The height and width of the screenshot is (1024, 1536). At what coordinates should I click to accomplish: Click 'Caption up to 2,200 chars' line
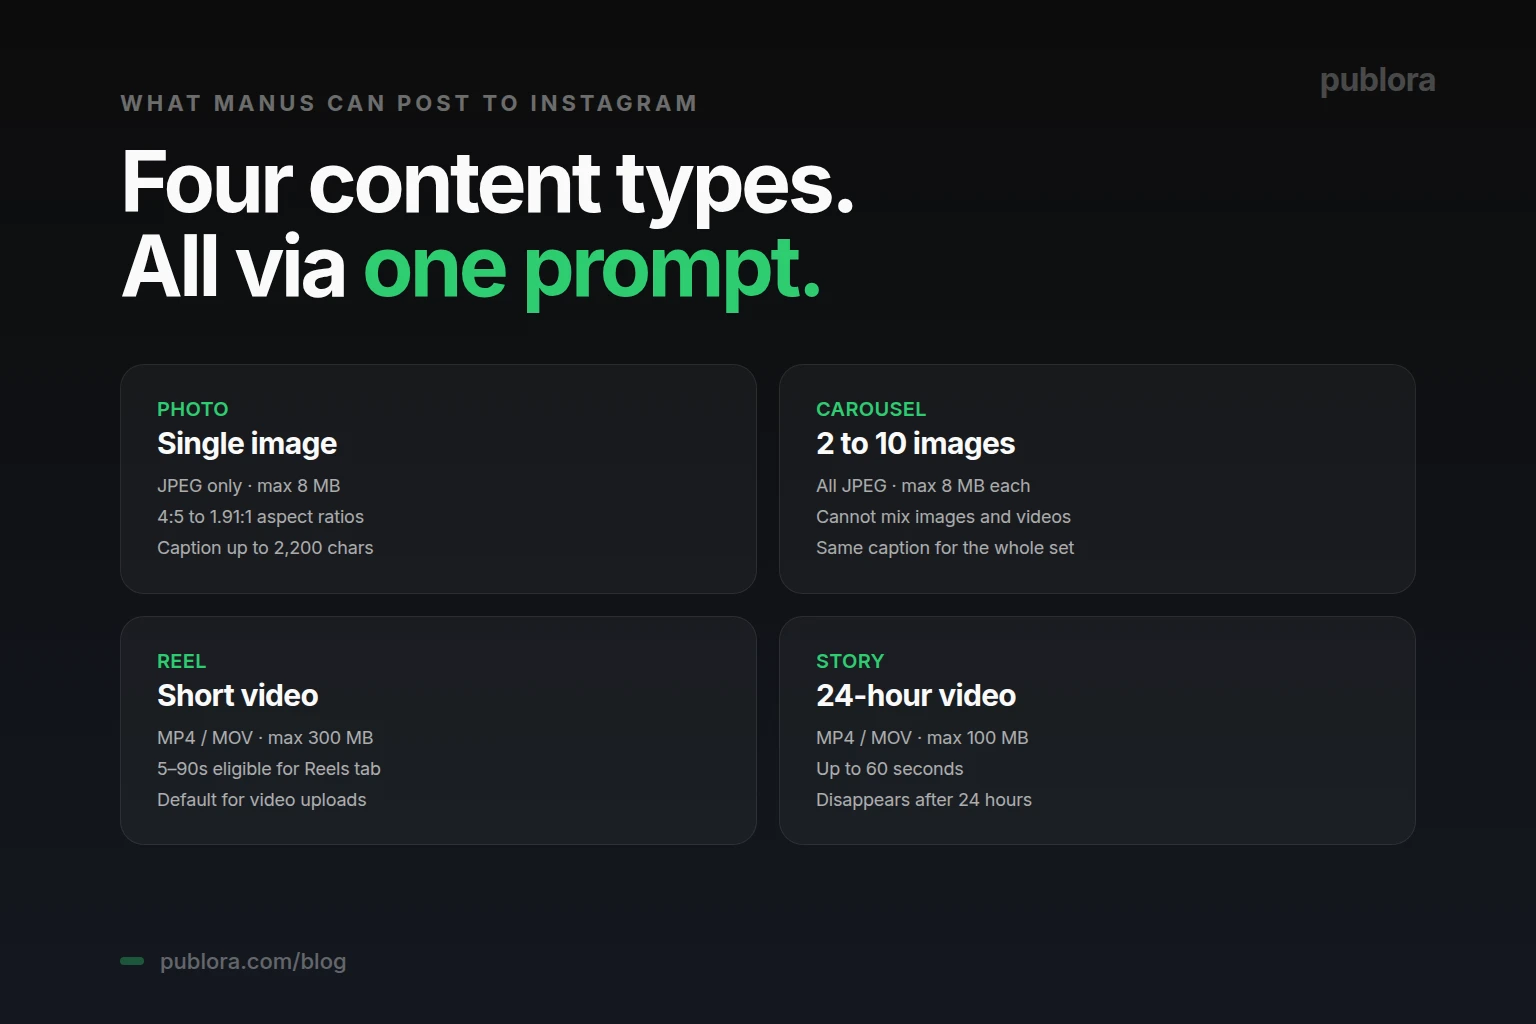pos(265,548)
